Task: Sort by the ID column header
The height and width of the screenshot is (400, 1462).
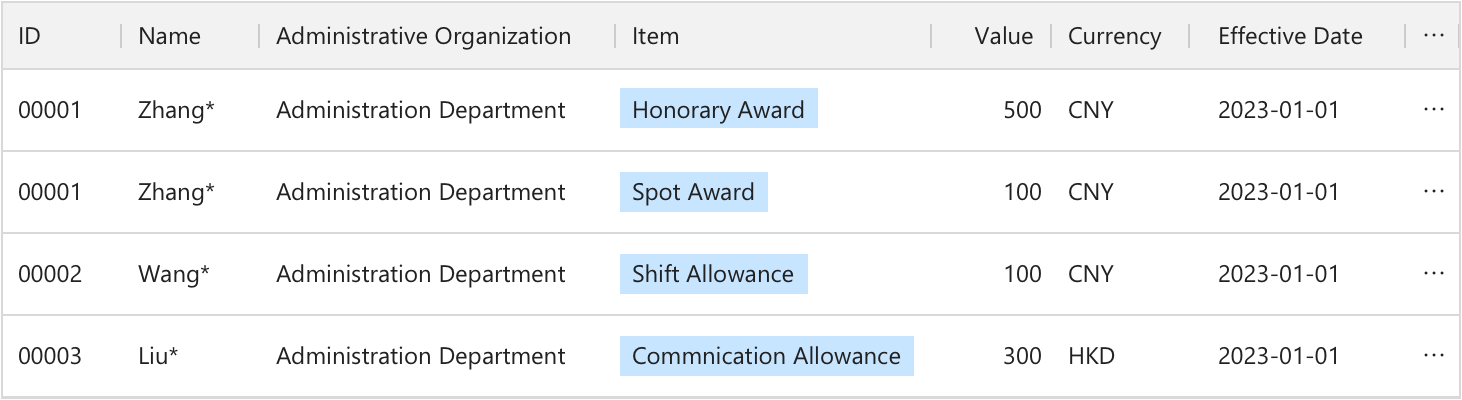Action: [x=29, y=36]
